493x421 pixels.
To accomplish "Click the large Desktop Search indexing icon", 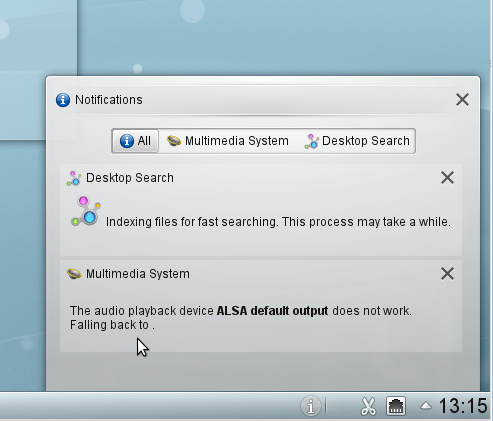I will point(86,211).
